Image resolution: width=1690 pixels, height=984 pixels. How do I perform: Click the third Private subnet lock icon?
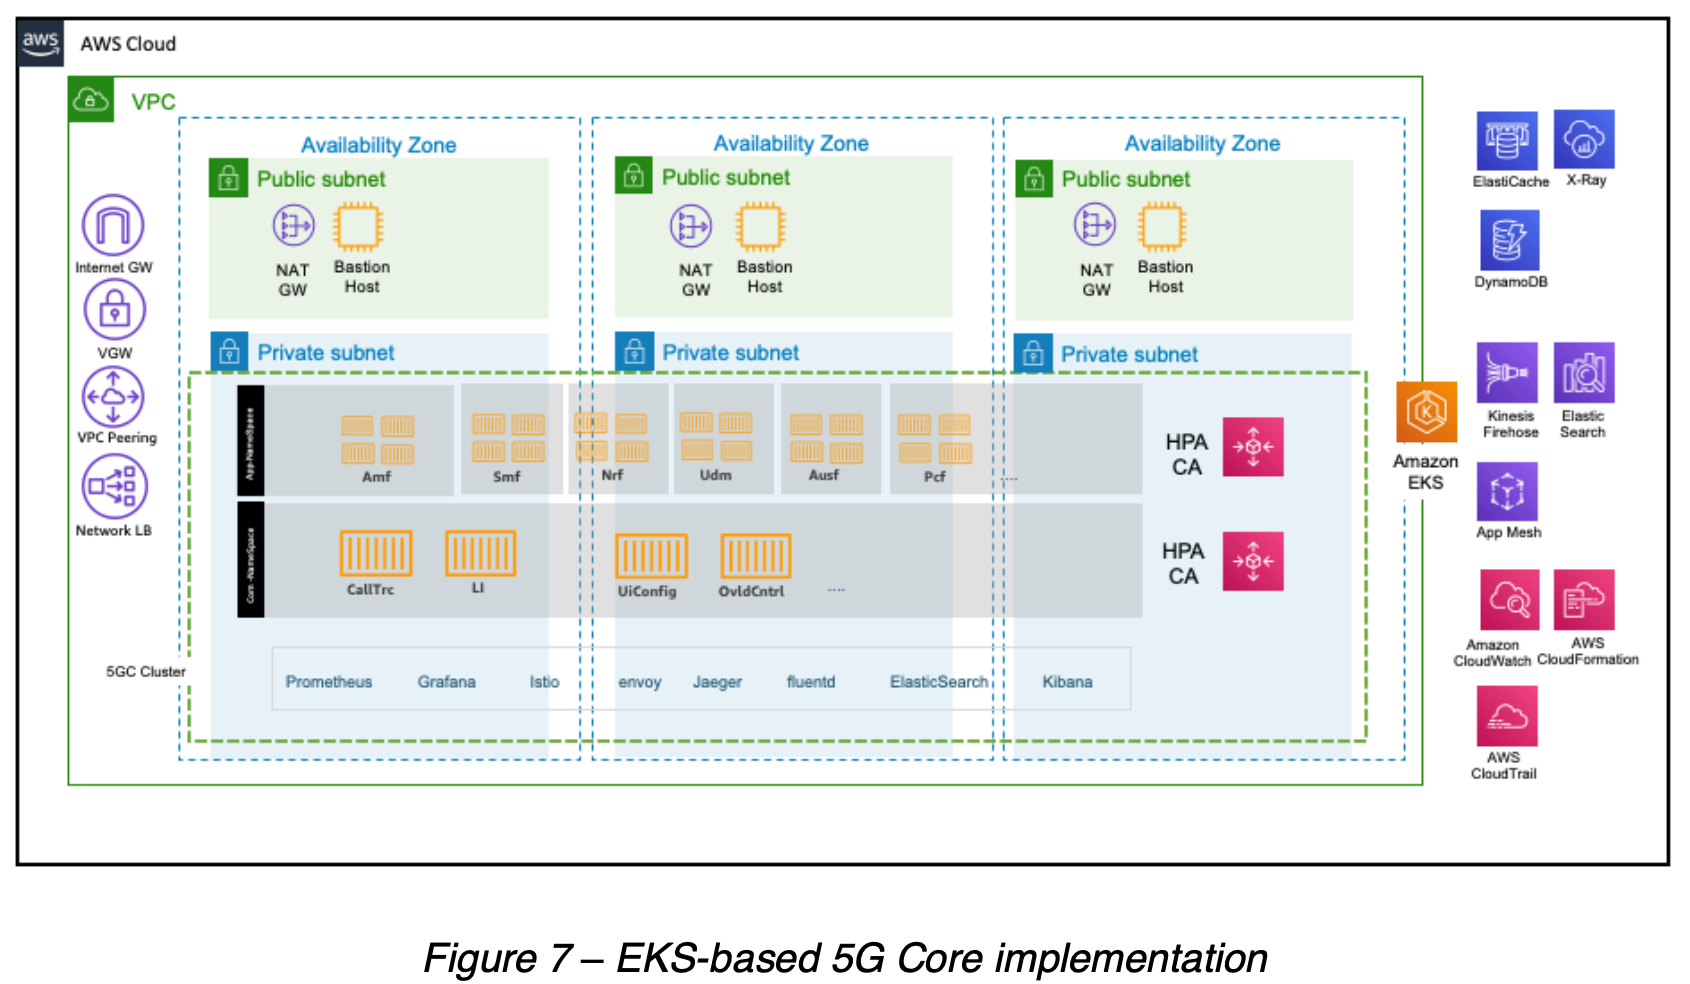pyautogui.click(x=1033, y=354)
